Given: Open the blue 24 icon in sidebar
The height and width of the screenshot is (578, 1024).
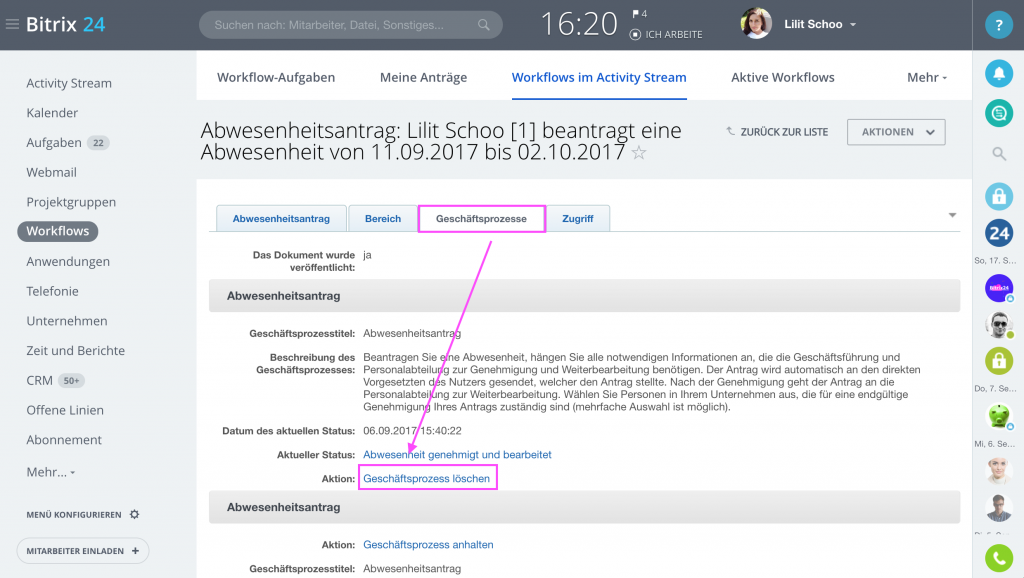Looking at the screenshot, I should 999,233.
